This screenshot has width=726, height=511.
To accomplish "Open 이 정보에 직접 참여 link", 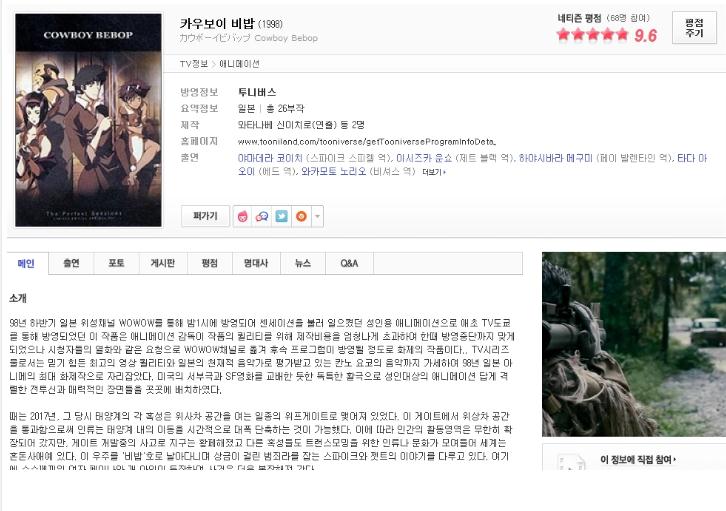I will 638,460.
